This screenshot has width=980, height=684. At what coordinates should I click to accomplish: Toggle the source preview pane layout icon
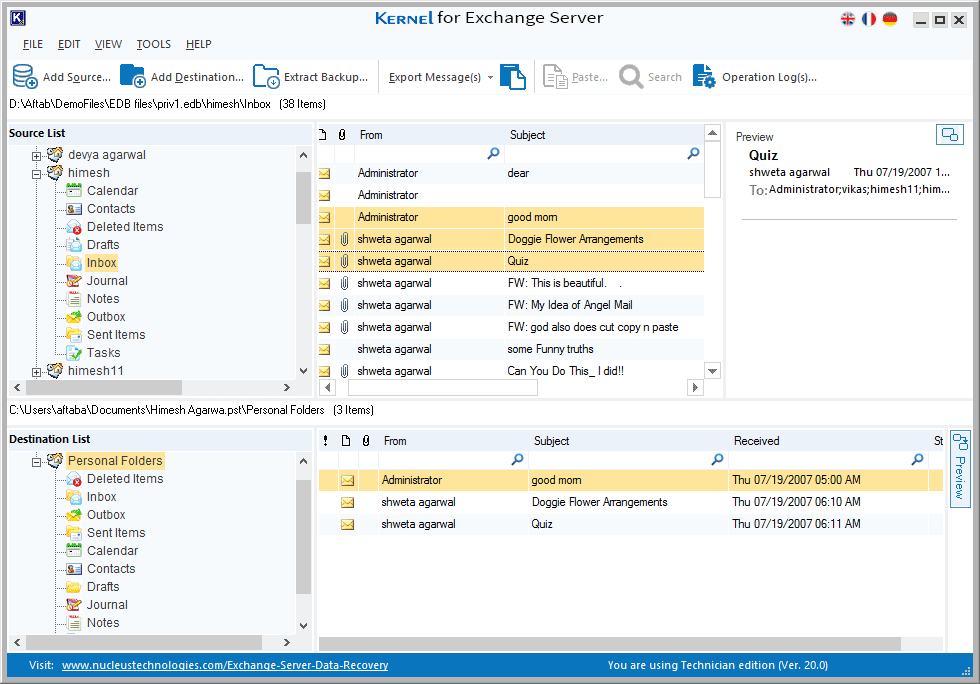click(949, 134)
